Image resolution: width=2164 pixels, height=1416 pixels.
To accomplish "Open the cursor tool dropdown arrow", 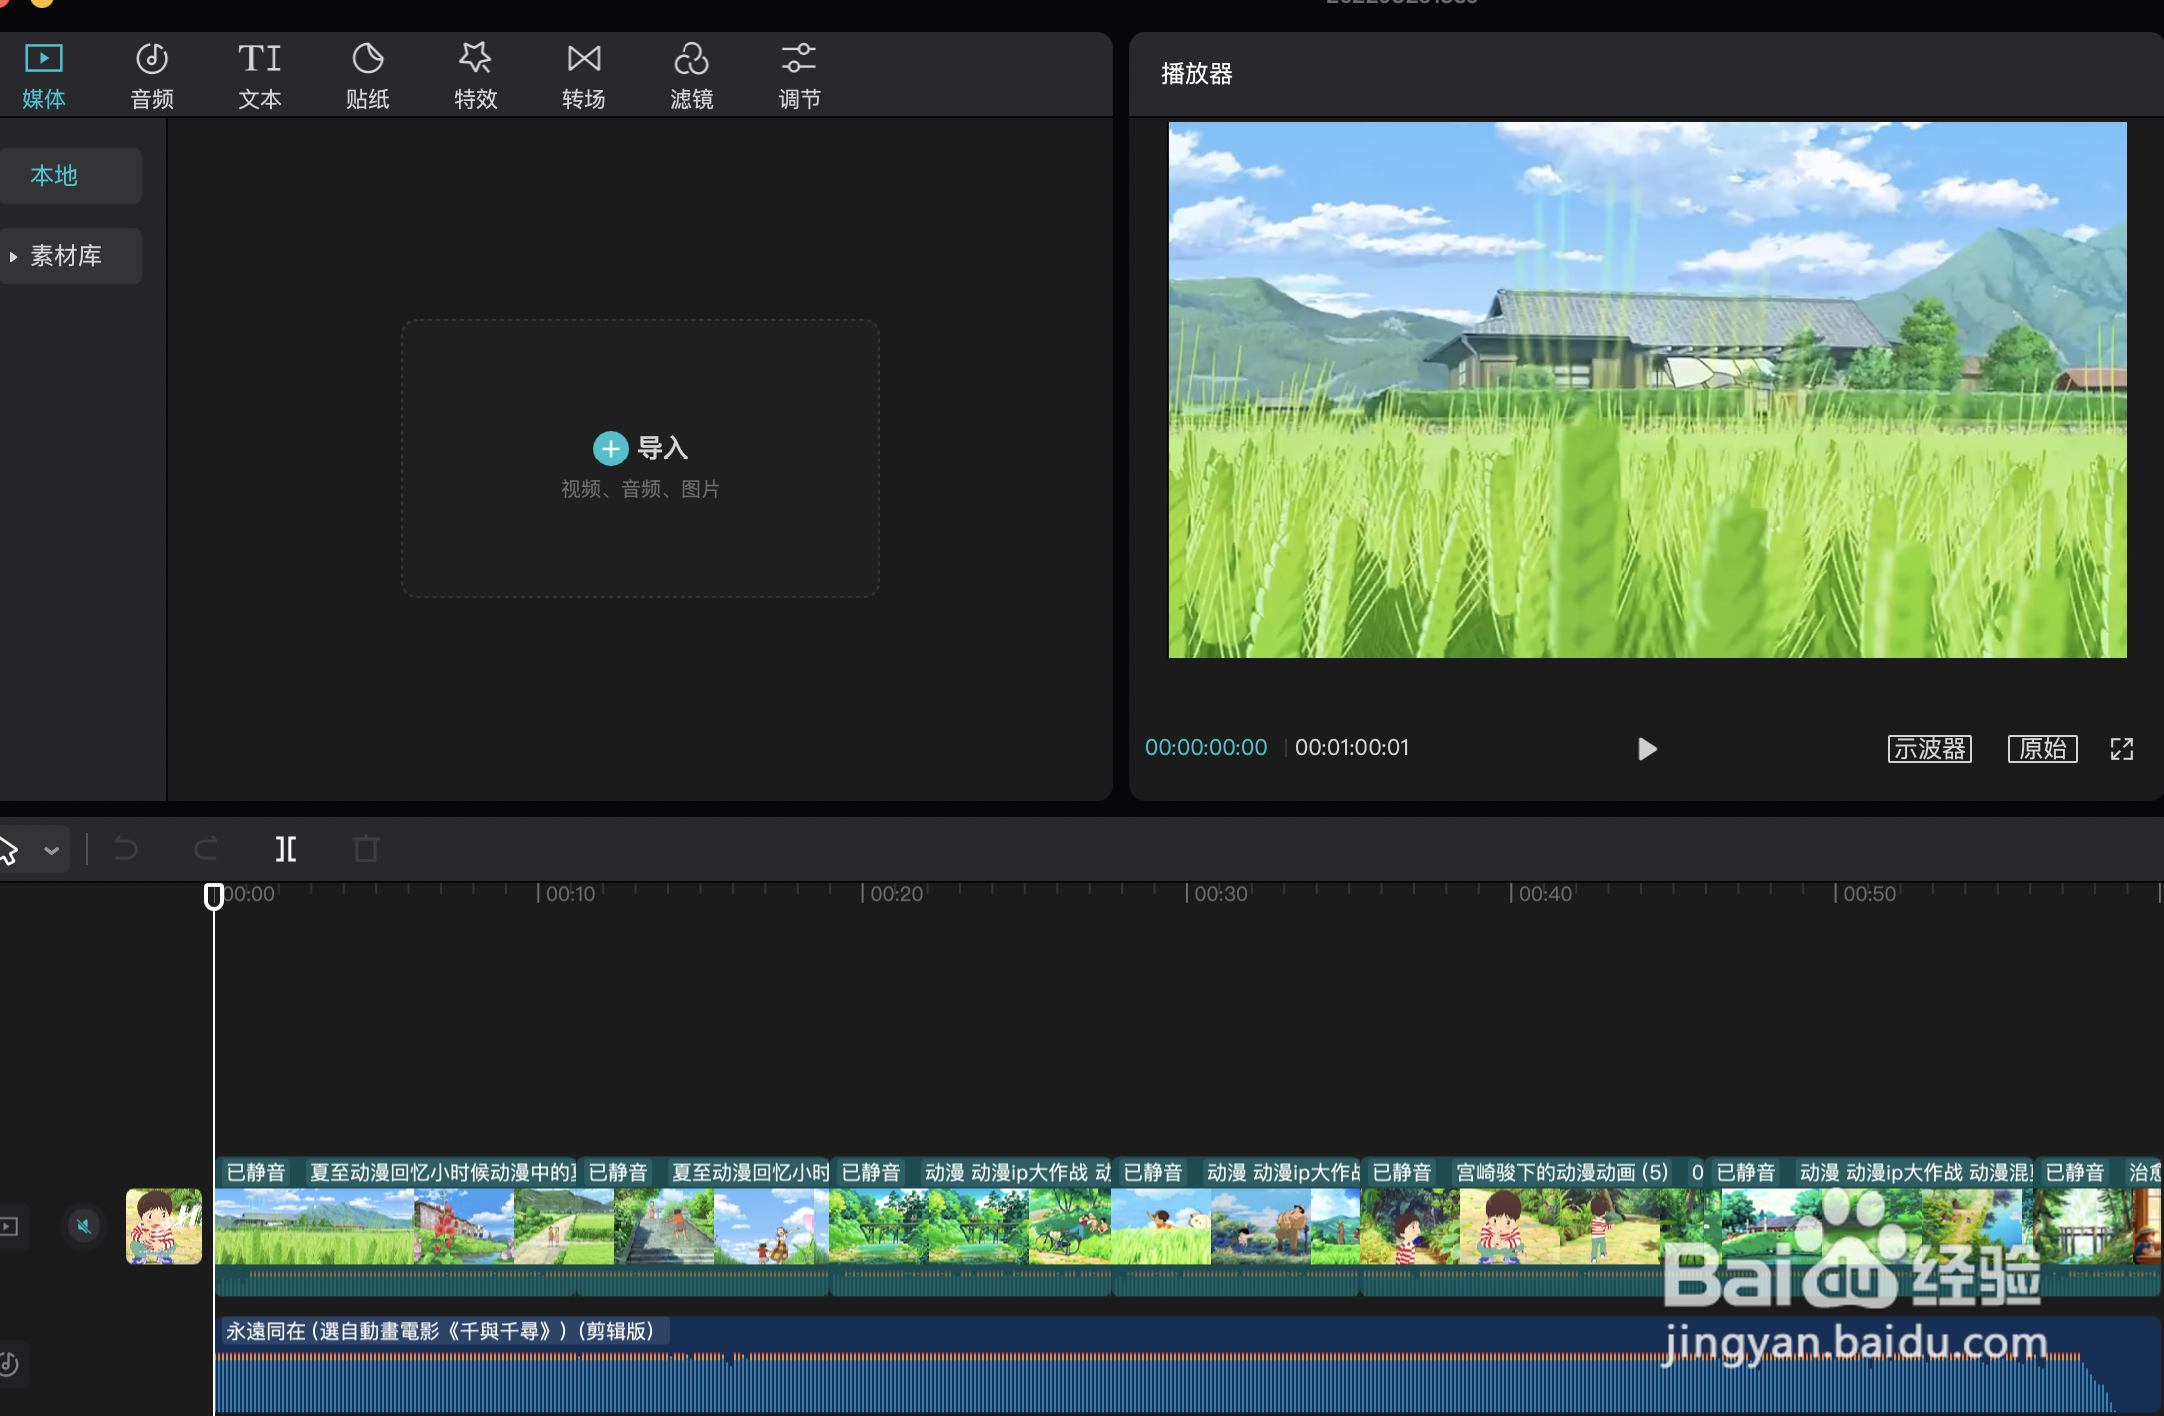I will pos(52,850).
